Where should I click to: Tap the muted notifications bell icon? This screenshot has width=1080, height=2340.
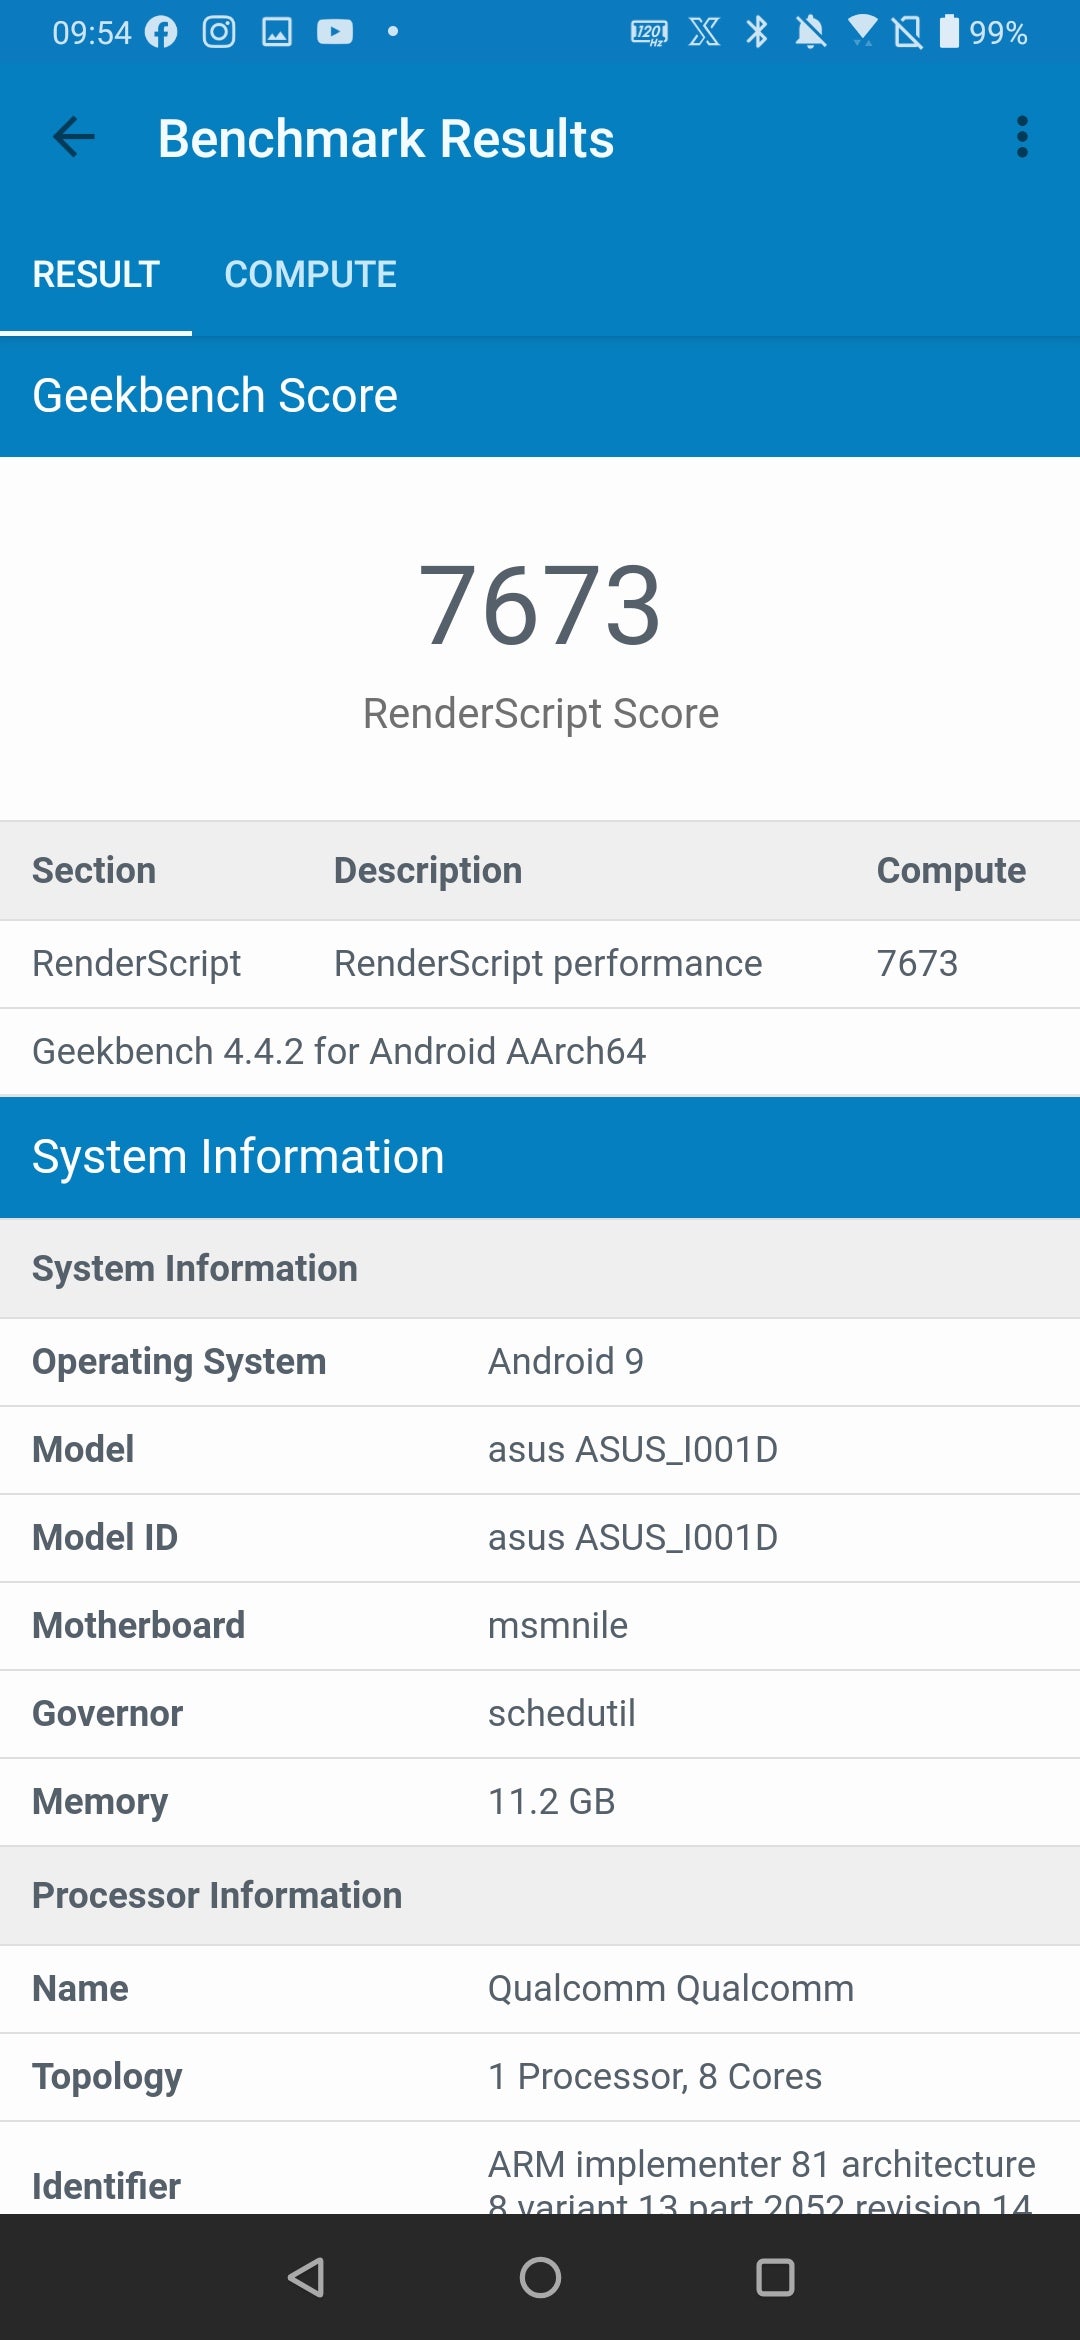(810, 32)
